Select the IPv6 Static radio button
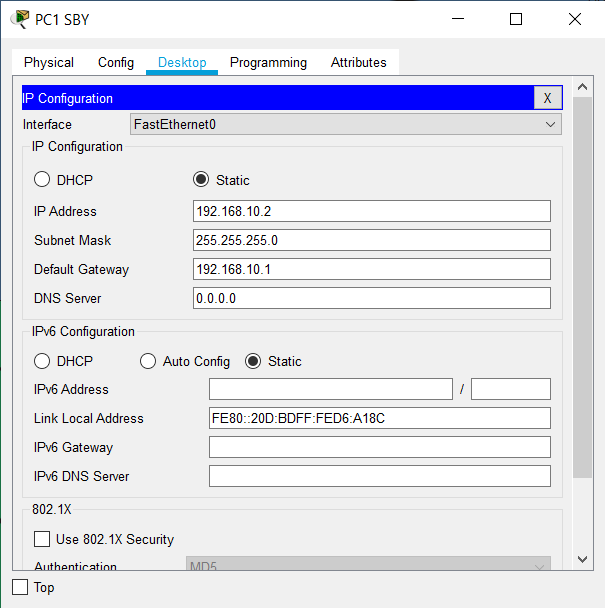The width and height of the screenshot is (605, 608). [x=253, y=361]
